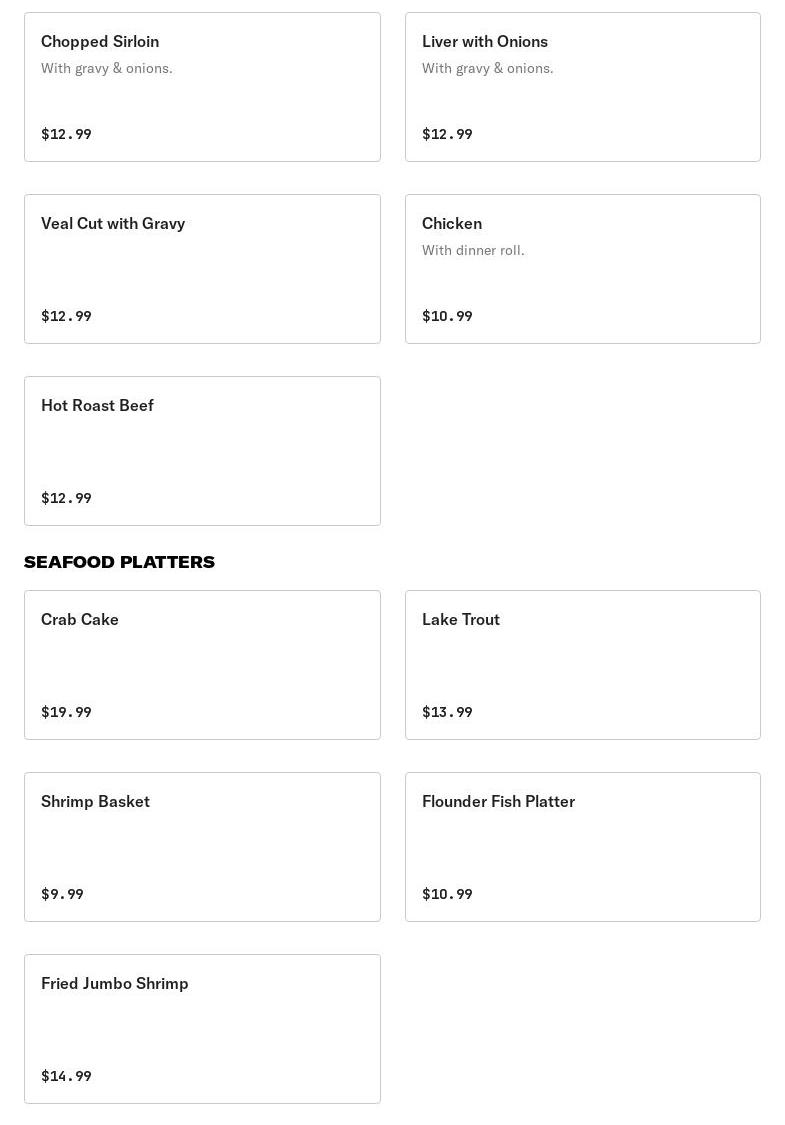Click the gravy & onions description under Chopped Sirloin
This screenshot has height=1125, width=785.
pos(107,68)
